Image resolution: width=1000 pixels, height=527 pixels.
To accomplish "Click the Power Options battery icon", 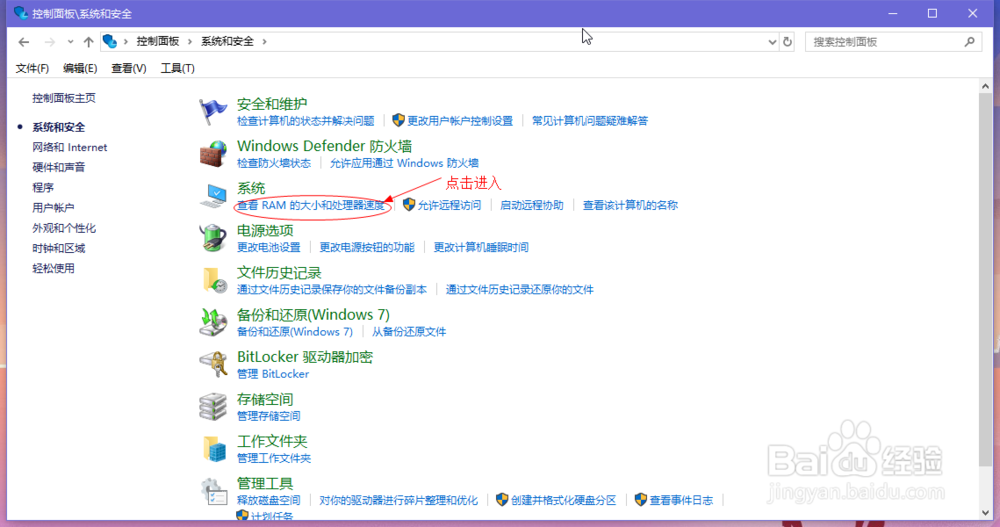I will (x=213, y=238).
